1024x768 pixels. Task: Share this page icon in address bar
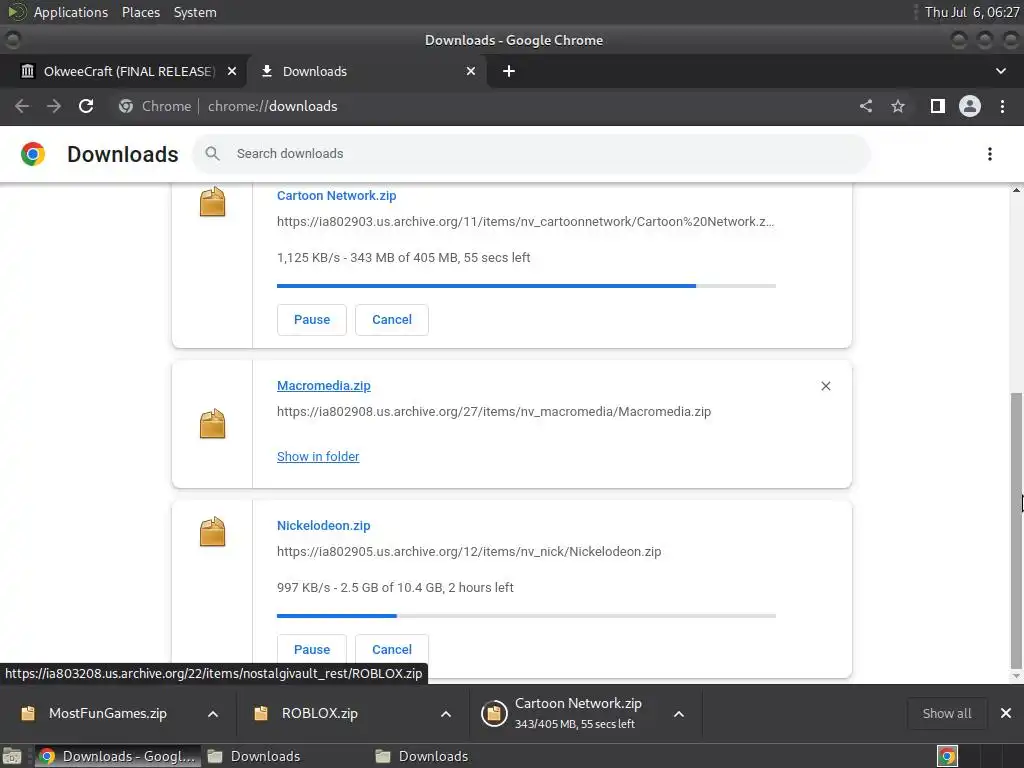coord(866,106)
